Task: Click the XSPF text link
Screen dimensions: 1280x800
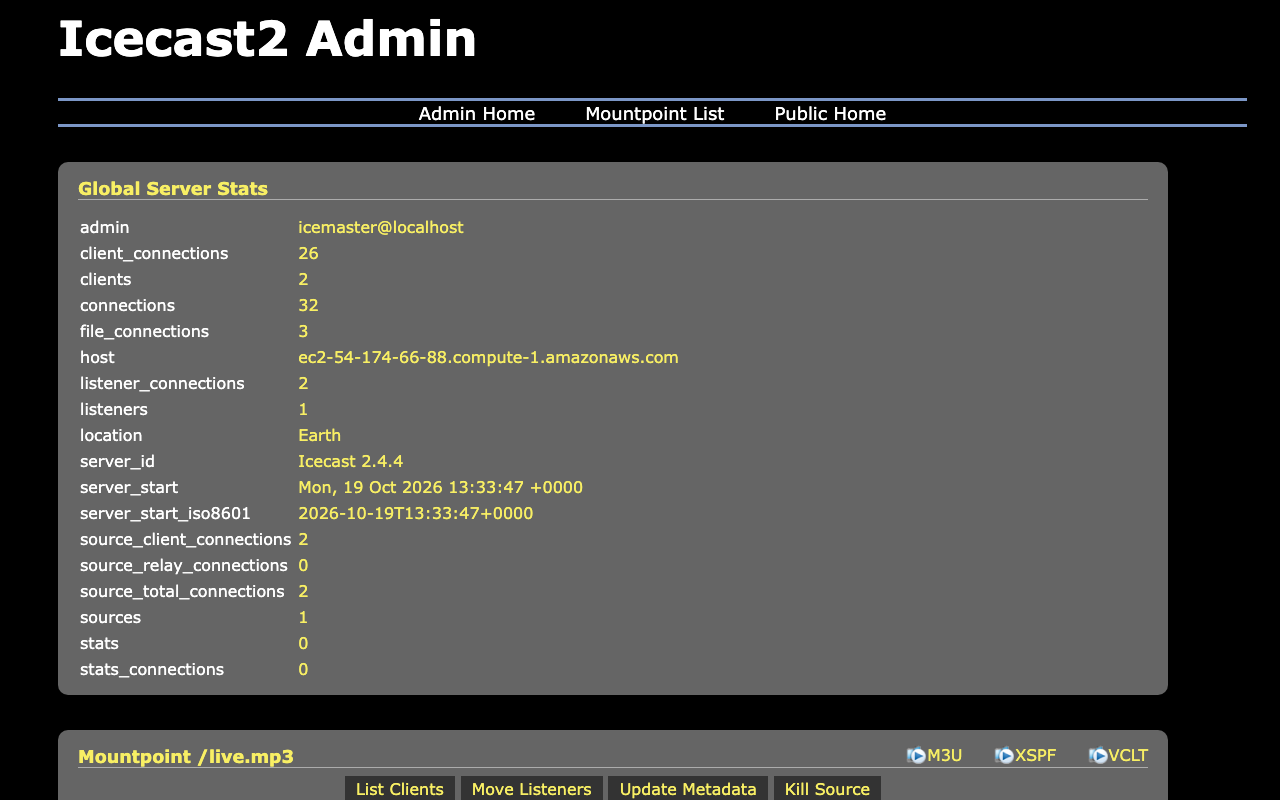Action: click(1036, 756)
